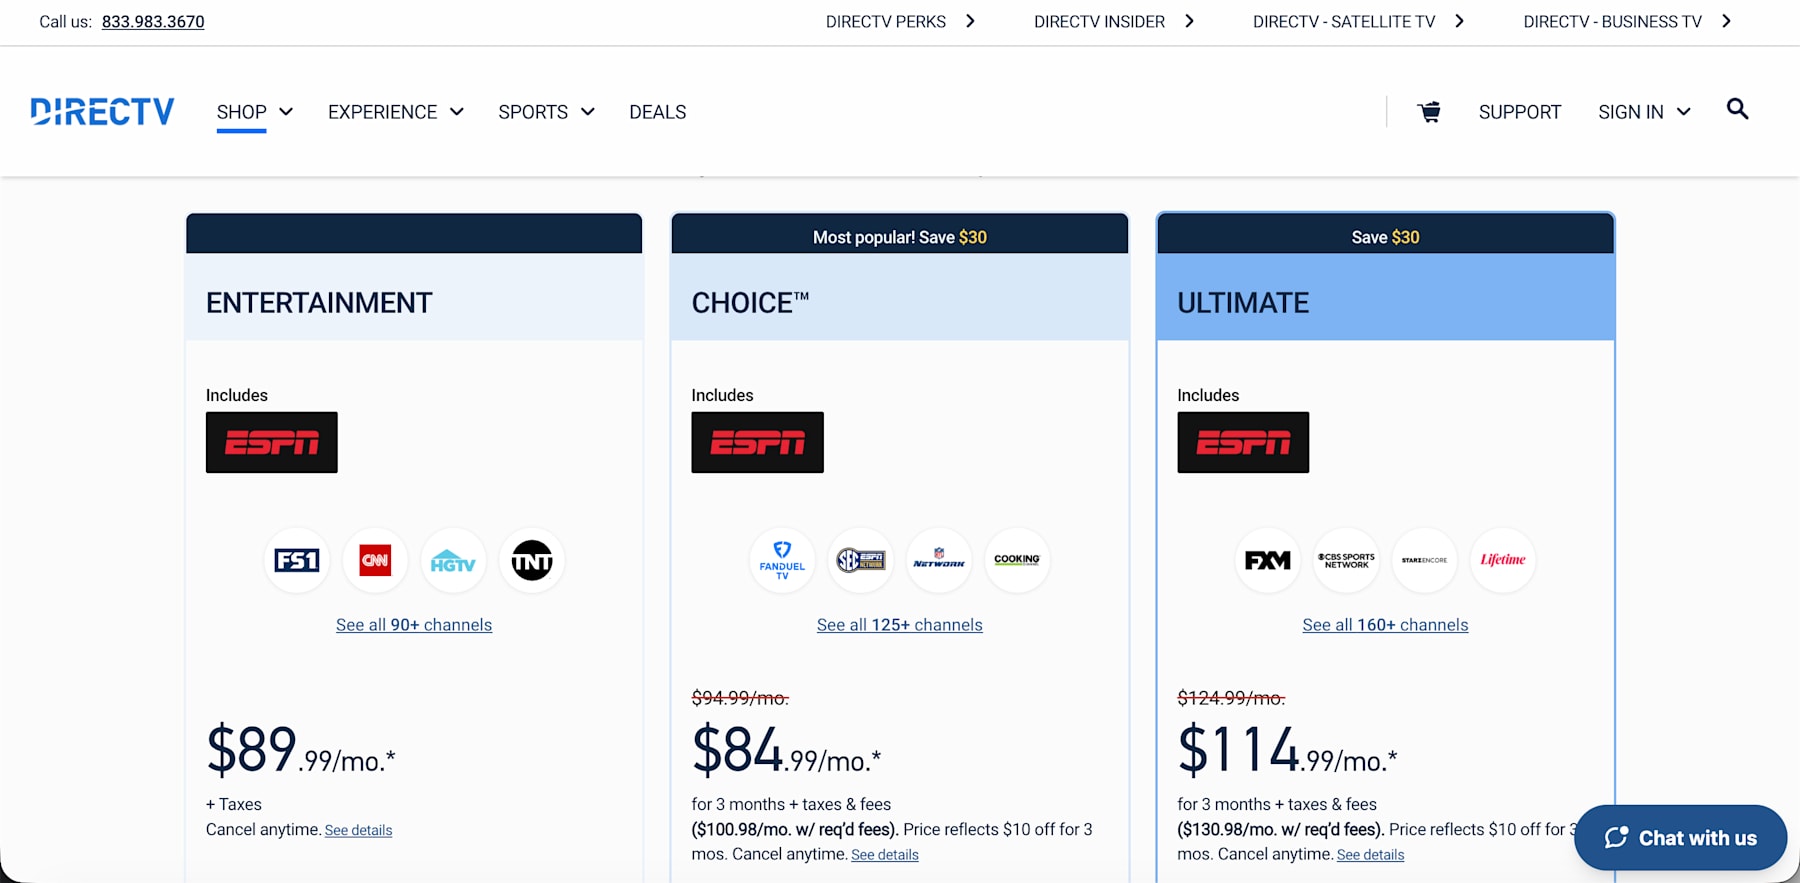Click the DIRECTV - BUSINESS TV arrow
Screen dimensions: 1800x883
click(x=1726, y=21)
